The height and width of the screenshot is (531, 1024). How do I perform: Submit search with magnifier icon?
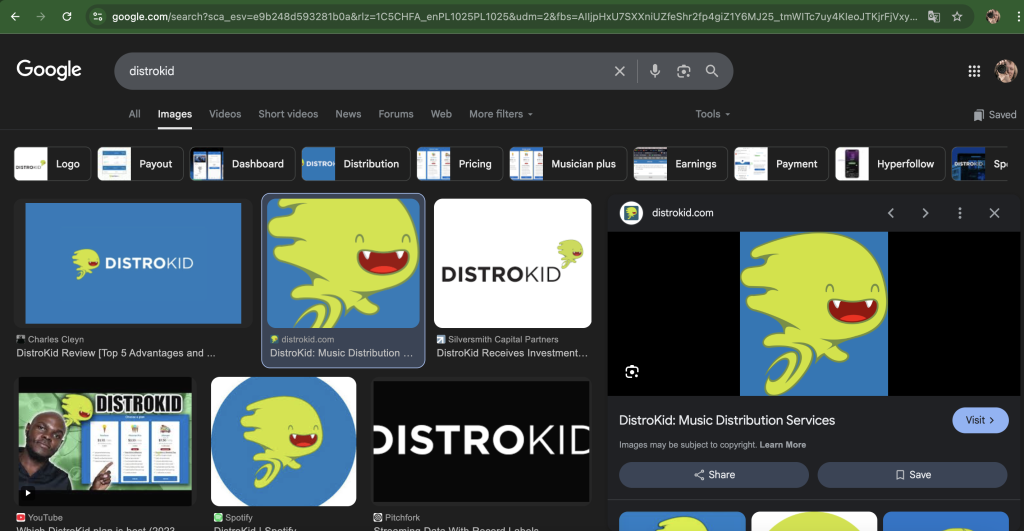[x=712, y=71]
